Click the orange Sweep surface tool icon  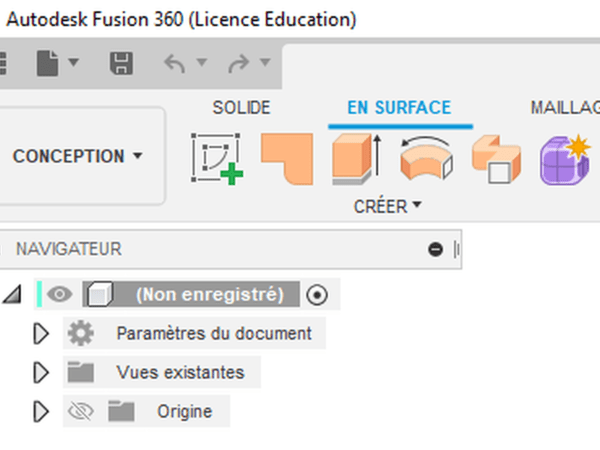point(497,158)
